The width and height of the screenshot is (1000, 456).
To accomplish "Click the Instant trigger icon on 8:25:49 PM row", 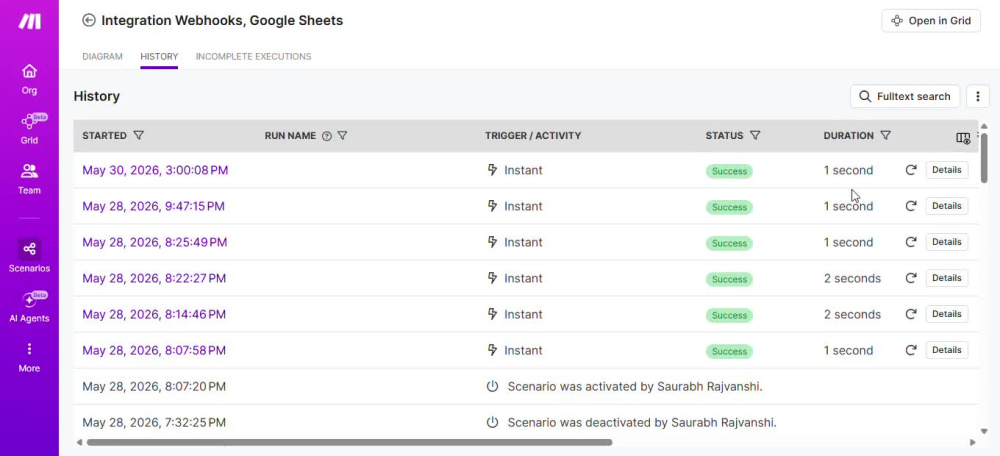I will click(x=492, y=242).
